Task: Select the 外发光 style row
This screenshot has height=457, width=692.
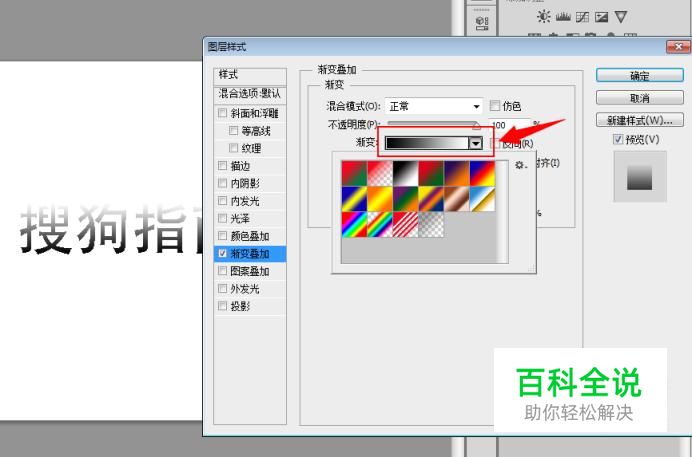Action: click(x=250, y=288)
